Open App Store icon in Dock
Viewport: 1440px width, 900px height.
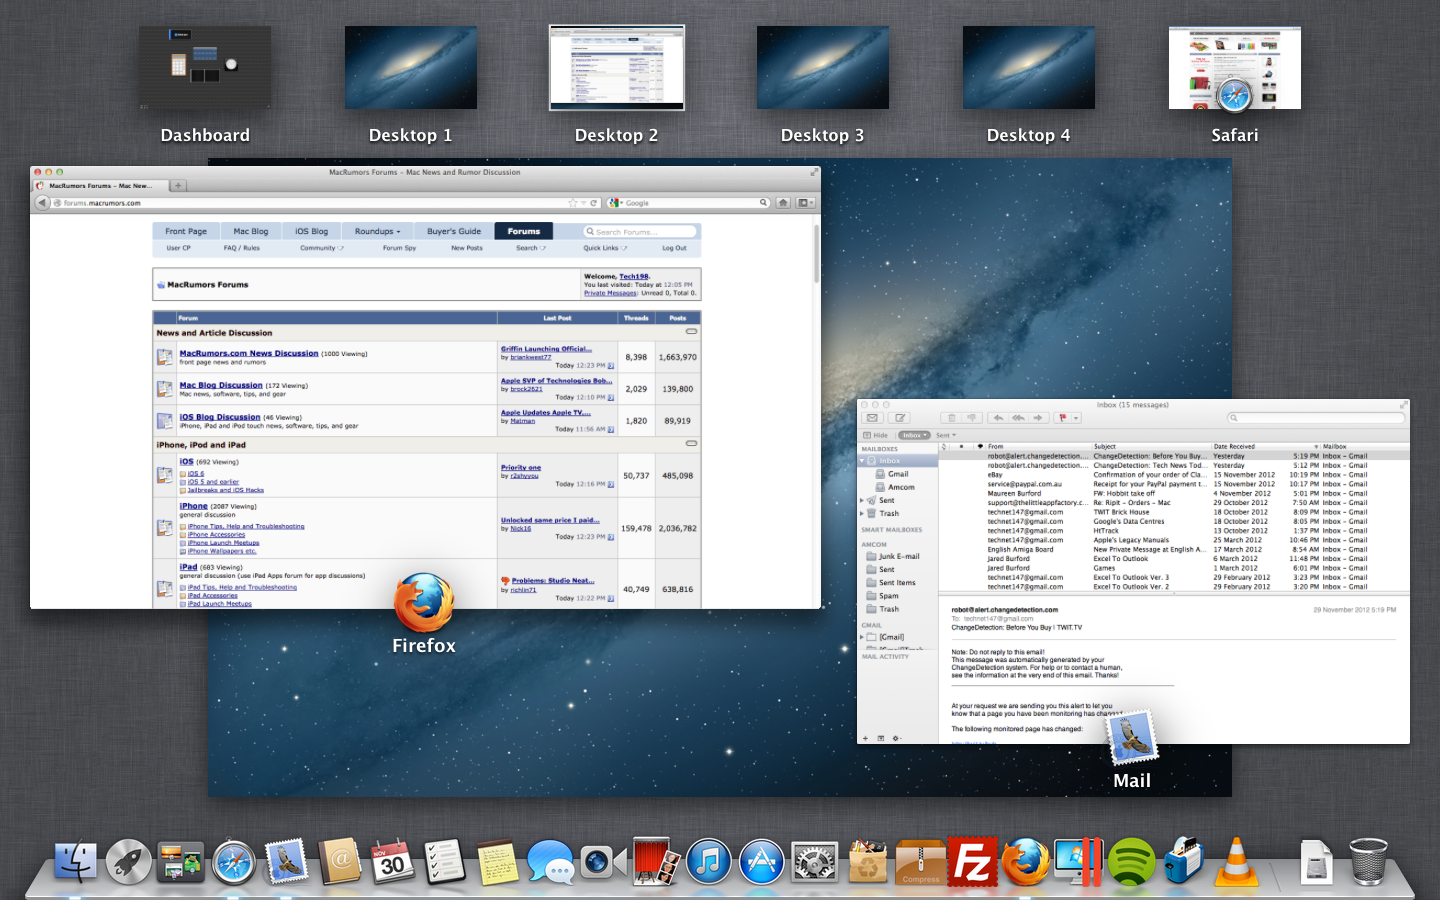tap(762, 861)
